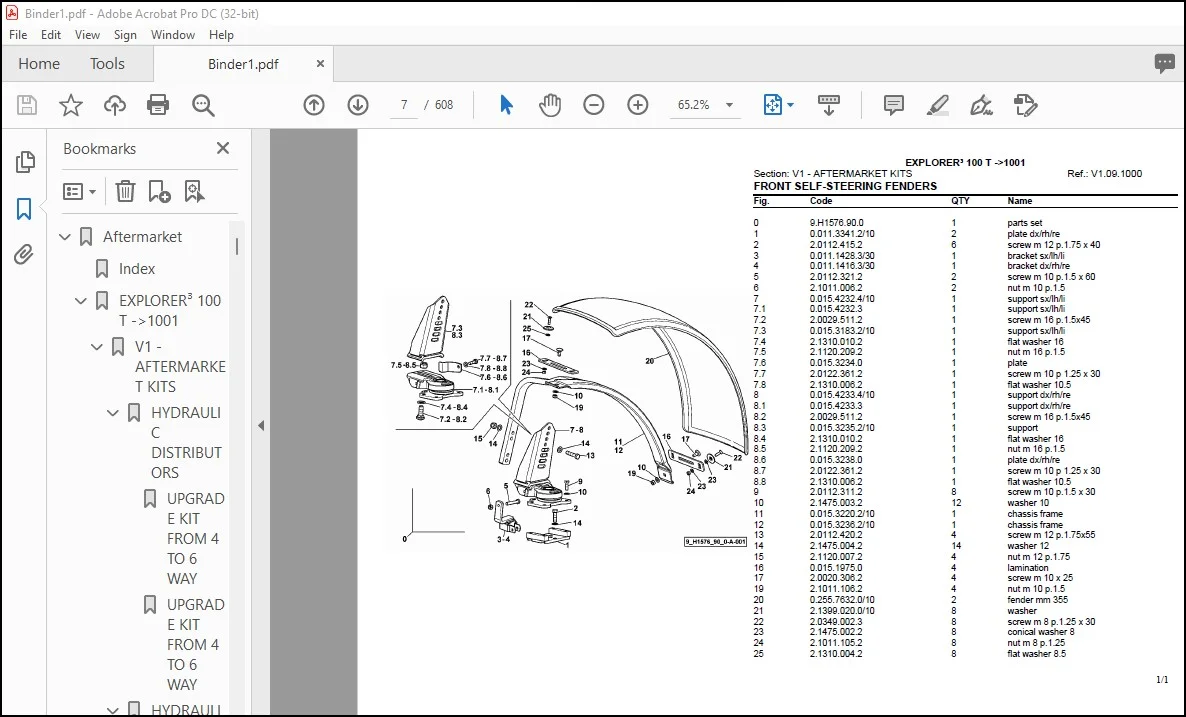Viewport: 1186px width, 717px height.
Task: Add a new bookmark icon
Action: [160, 191]
